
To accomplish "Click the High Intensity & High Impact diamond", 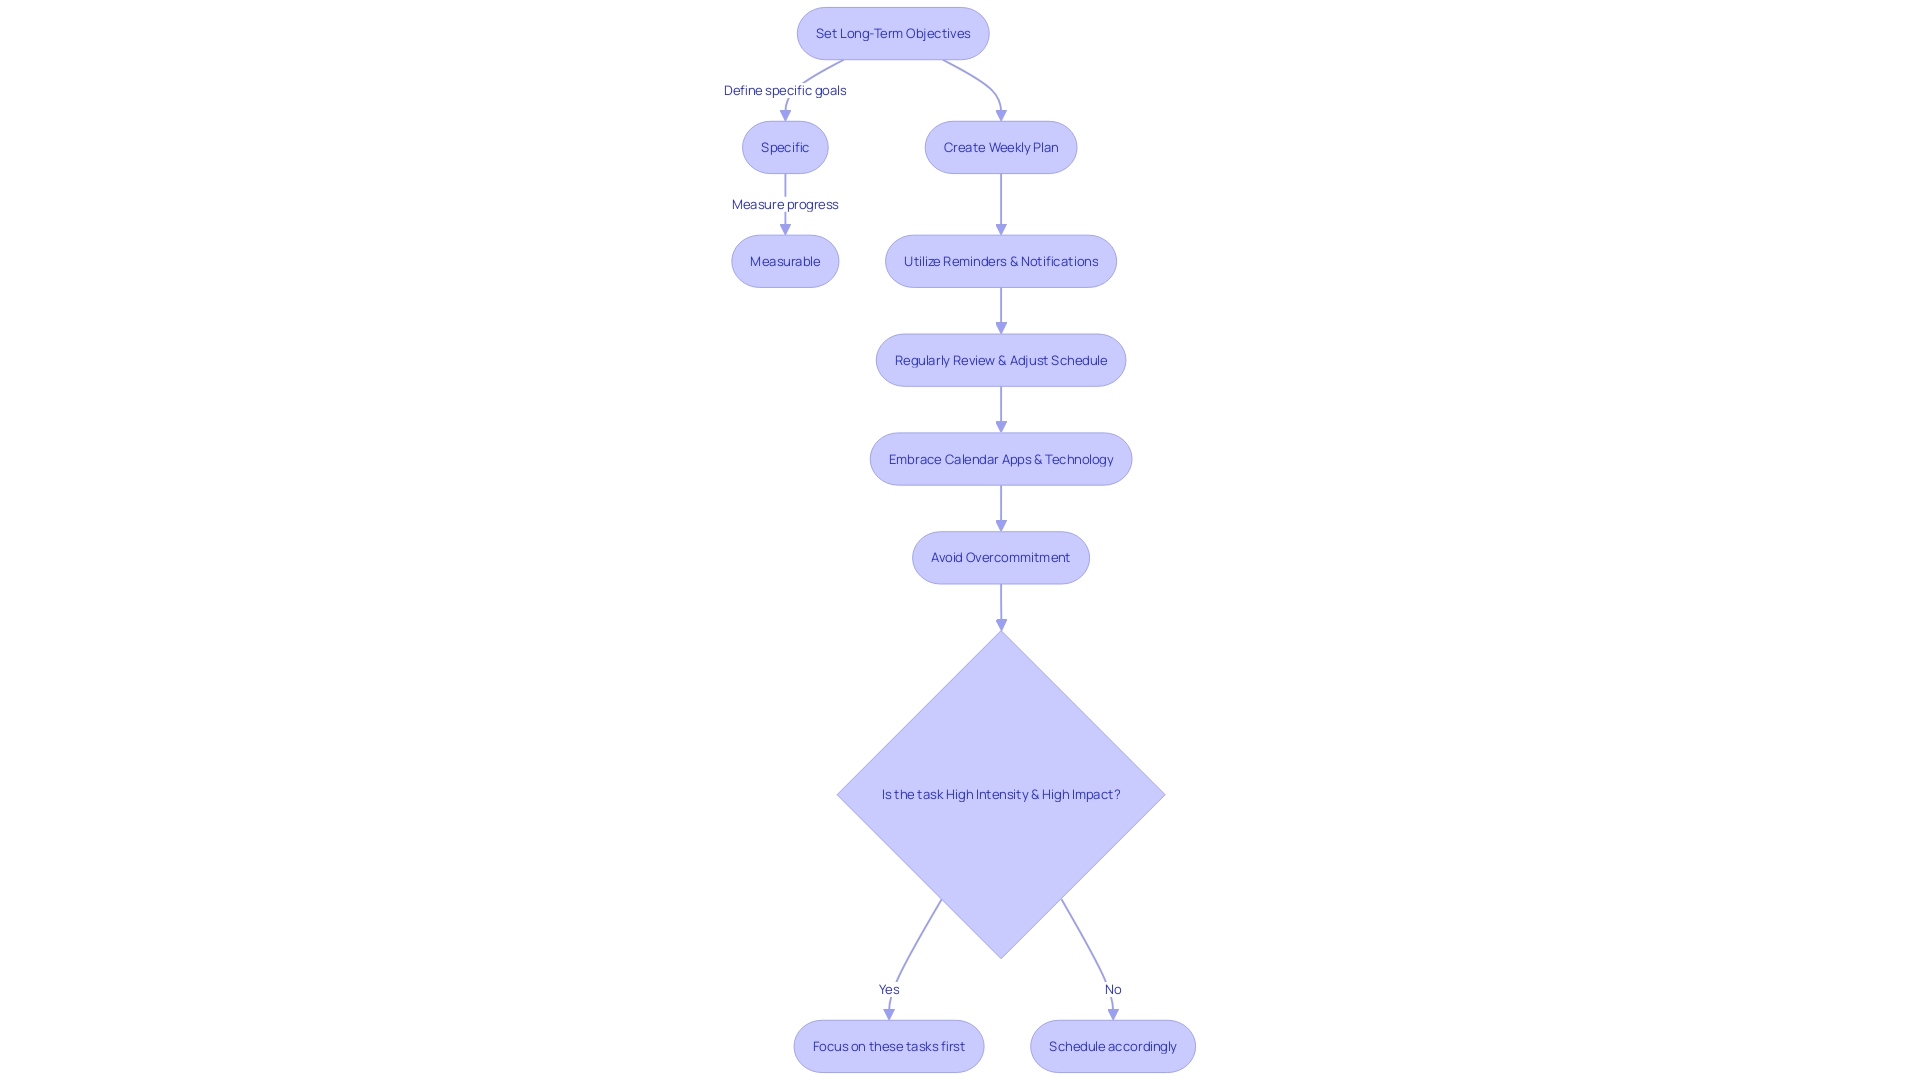I will pos(1001,794).
